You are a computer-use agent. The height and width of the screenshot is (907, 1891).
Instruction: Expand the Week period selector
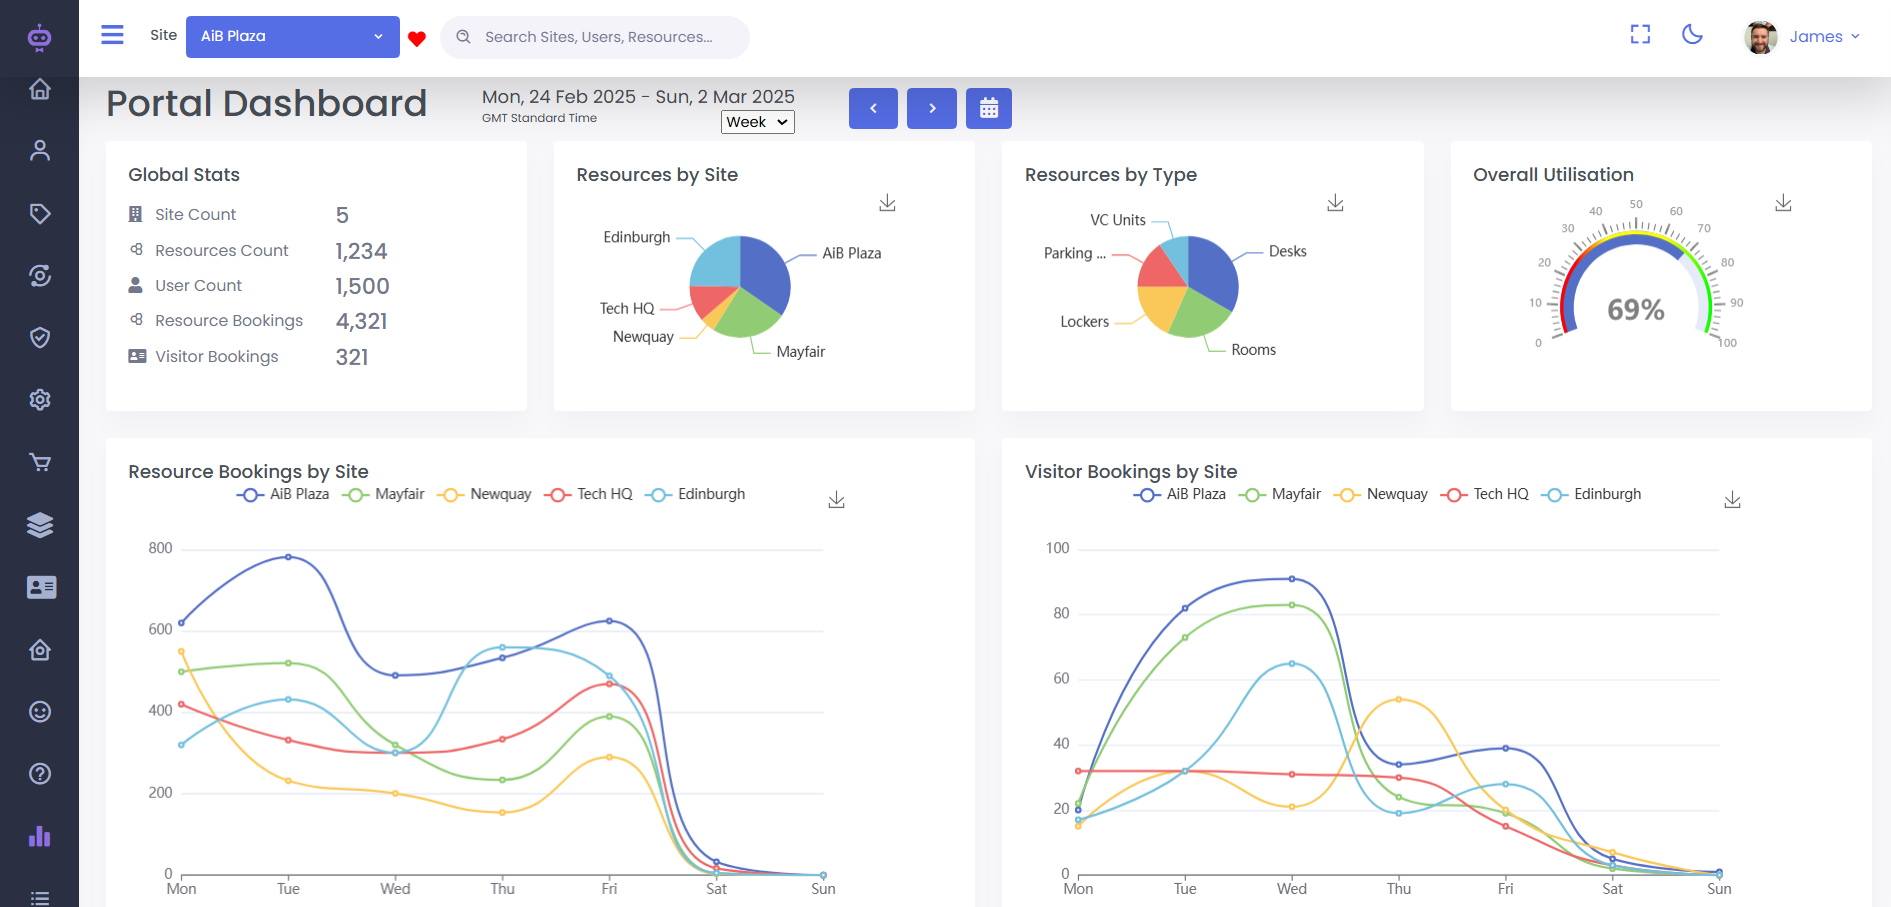coord(757,122)
